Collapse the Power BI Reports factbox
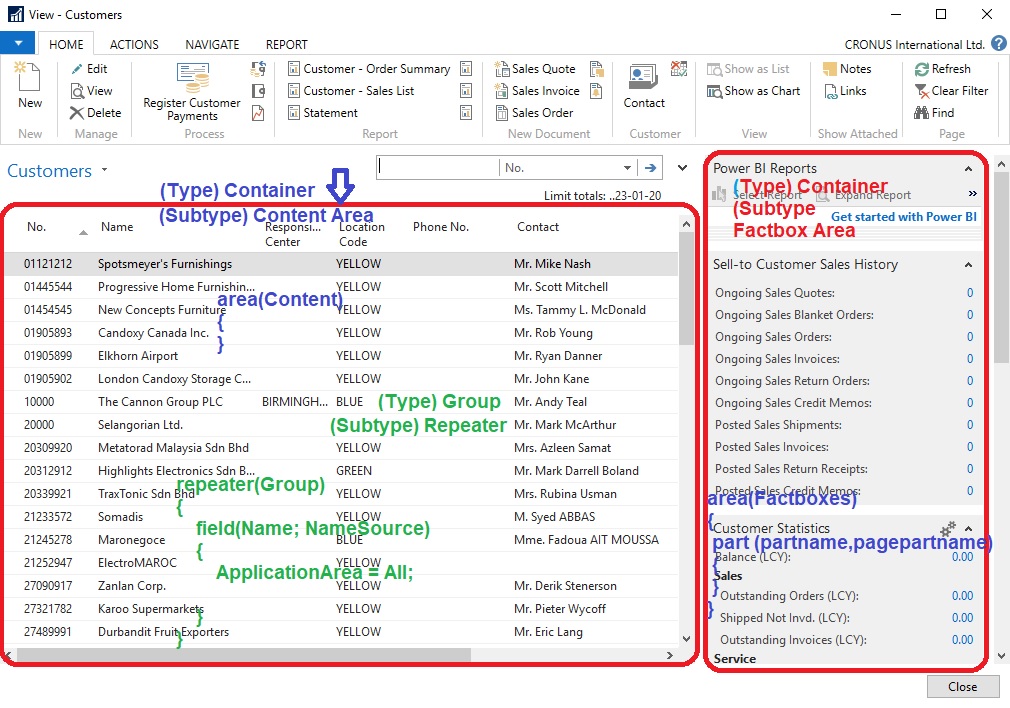1010x708 pixels. click(x=968, y=169)
